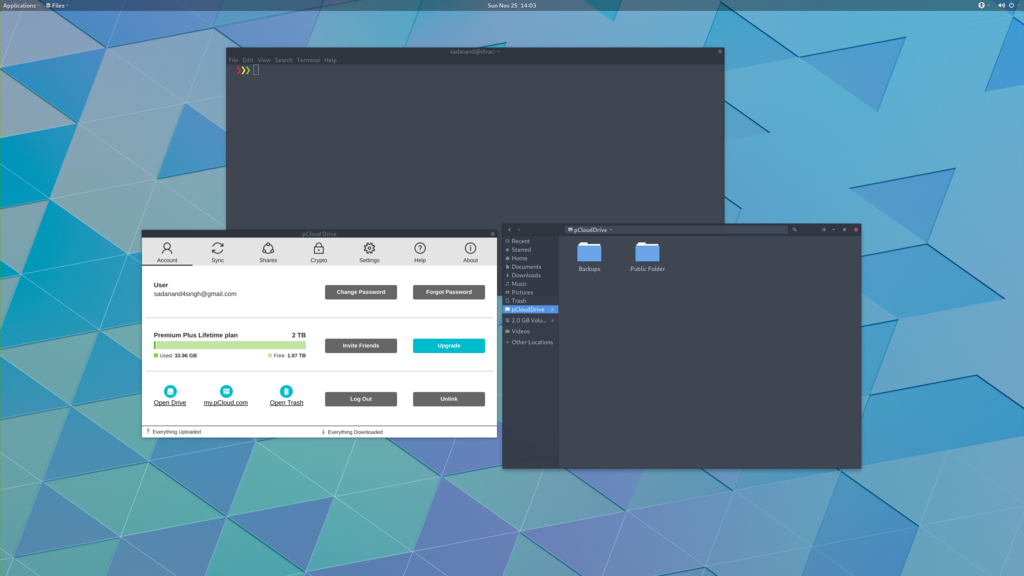This screenshot has height=576, width=1024.
Task: Select Recent in the Files sidebar
Action: click(530, 241)
